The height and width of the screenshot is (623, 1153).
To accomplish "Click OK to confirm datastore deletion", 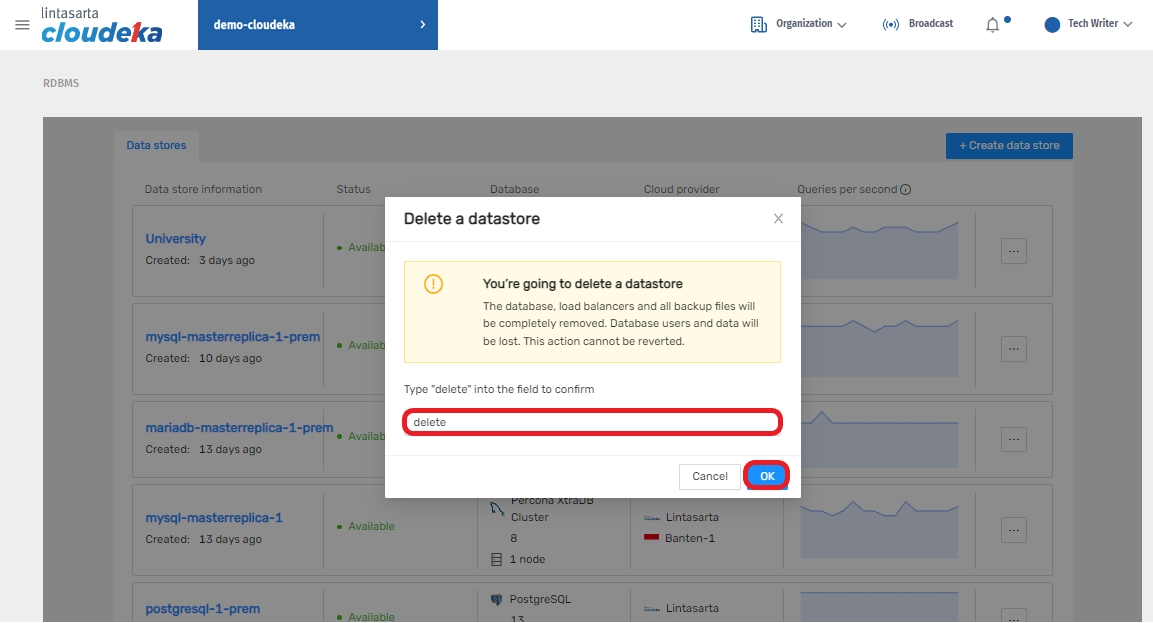I will [x=767, y=476].
